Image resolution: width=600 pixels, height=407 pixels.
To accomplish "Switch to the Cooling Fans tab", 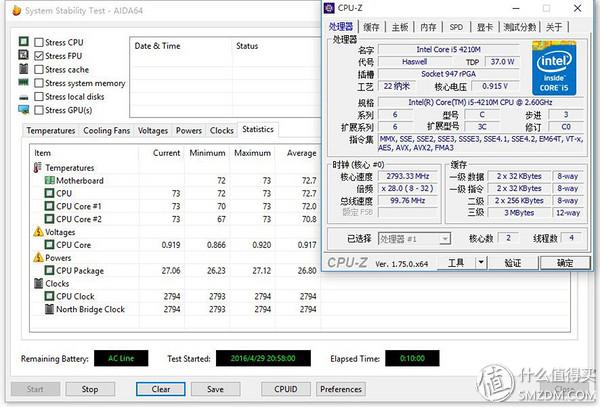I will pos(106,131).
